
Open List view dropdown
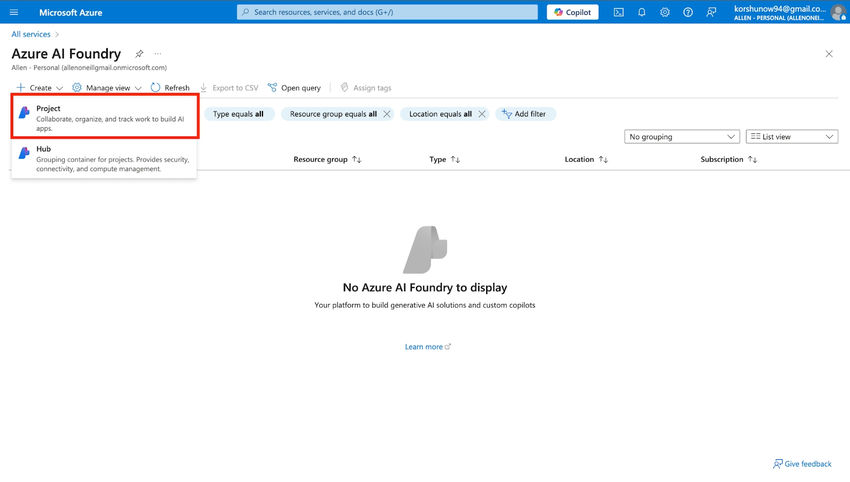click(x=791, y=137)
